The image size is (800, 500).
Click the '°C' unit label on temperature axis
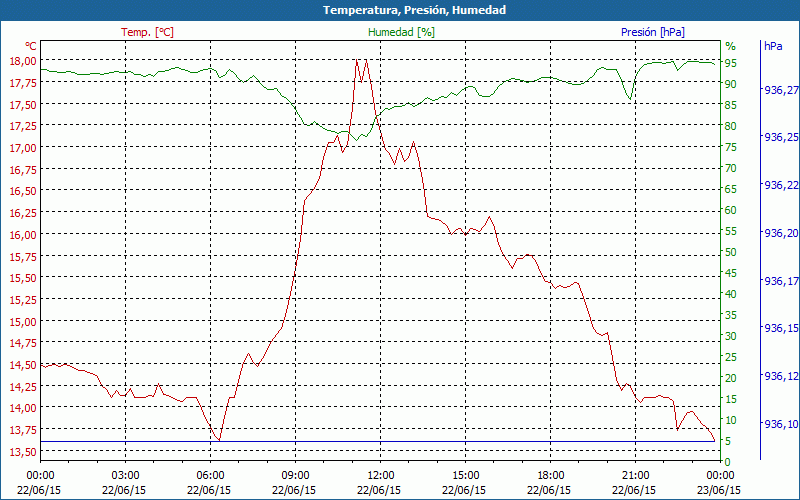[31, 46]
